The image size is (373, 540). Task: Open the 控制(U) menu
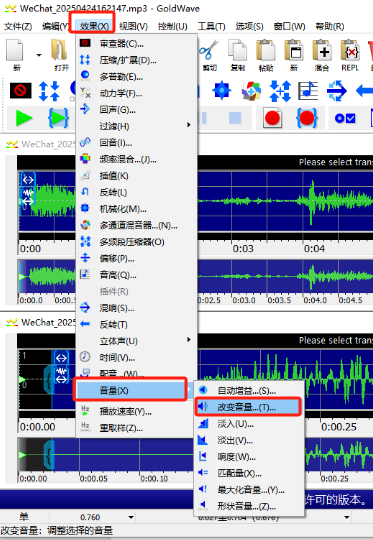173,26
